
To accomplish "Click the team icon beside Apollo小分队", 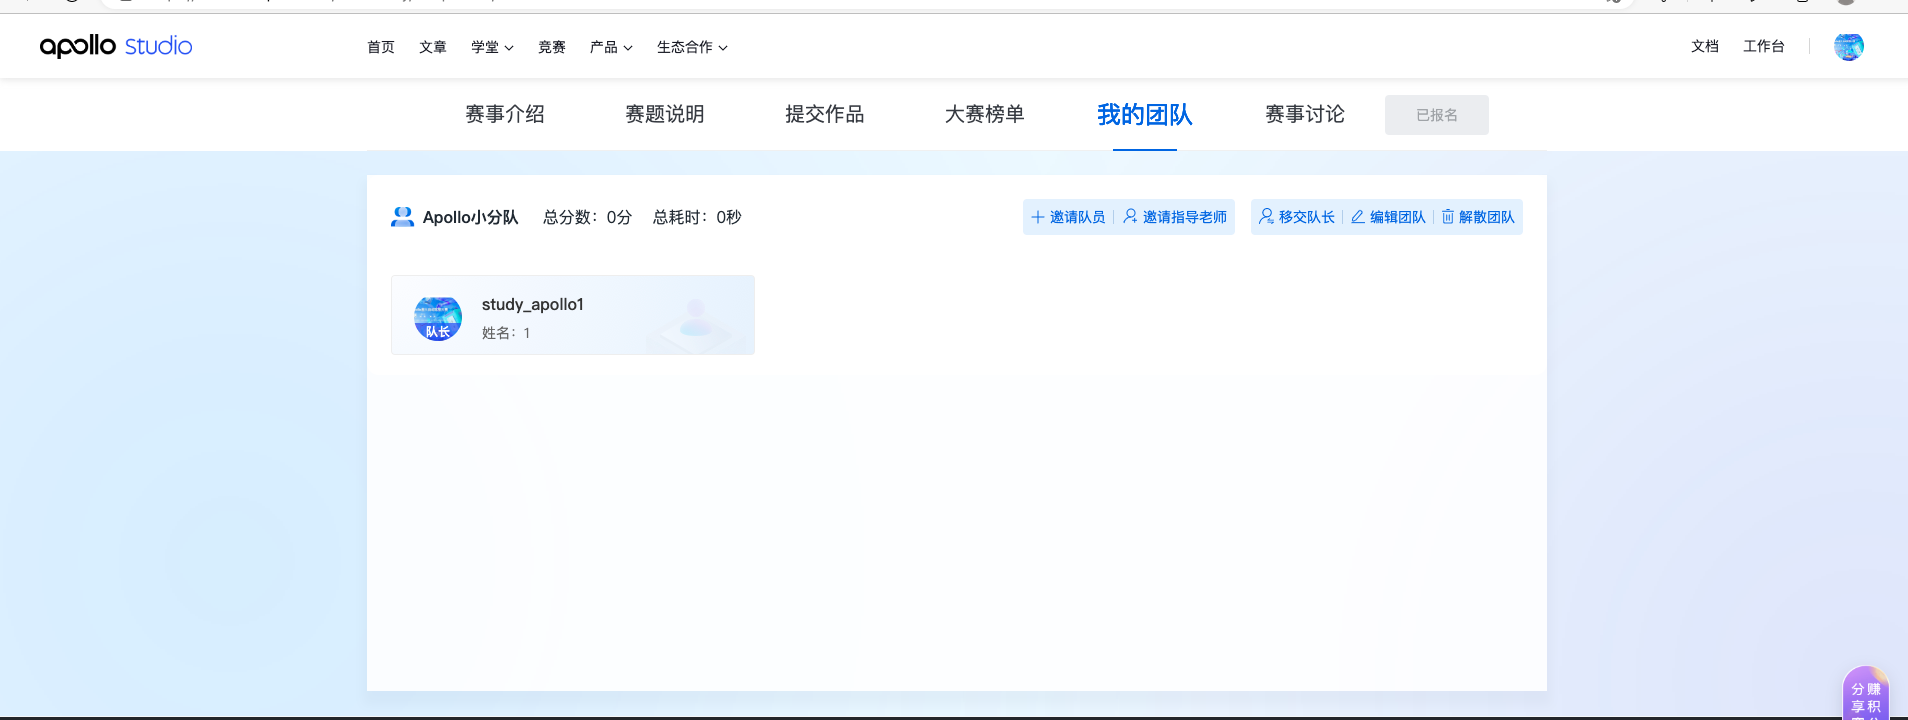I will pos(402,217).
